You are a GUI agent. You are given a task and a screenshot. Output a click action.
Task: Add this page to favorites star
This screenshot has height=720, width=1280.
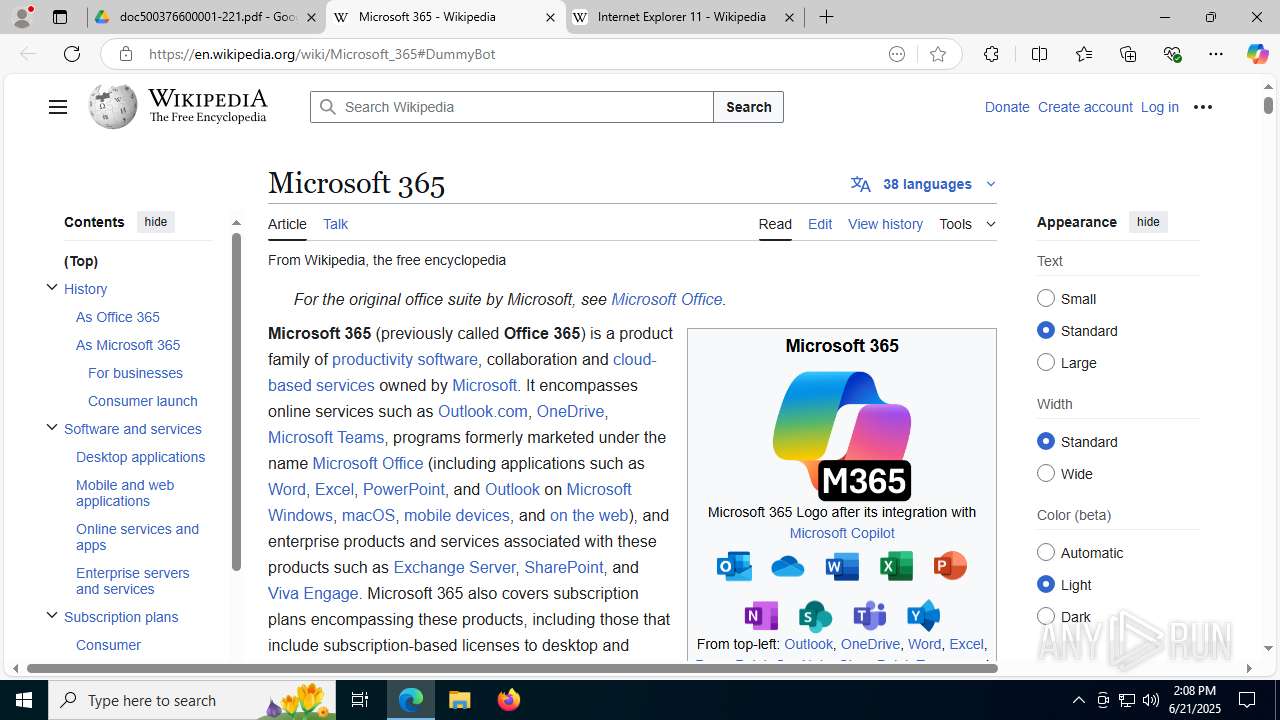[x=937, y=54]
